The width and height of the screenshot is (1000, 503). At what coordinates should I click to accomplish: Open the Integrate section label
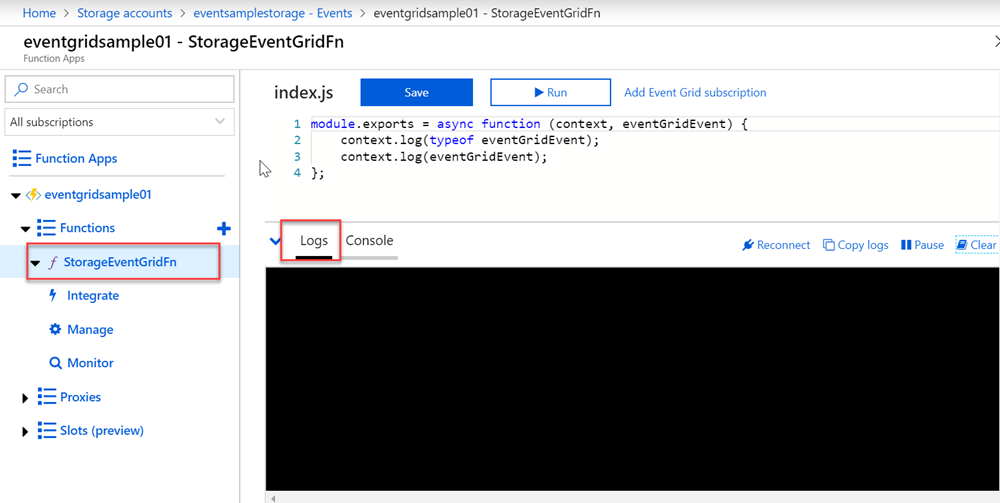coord(92,296)
